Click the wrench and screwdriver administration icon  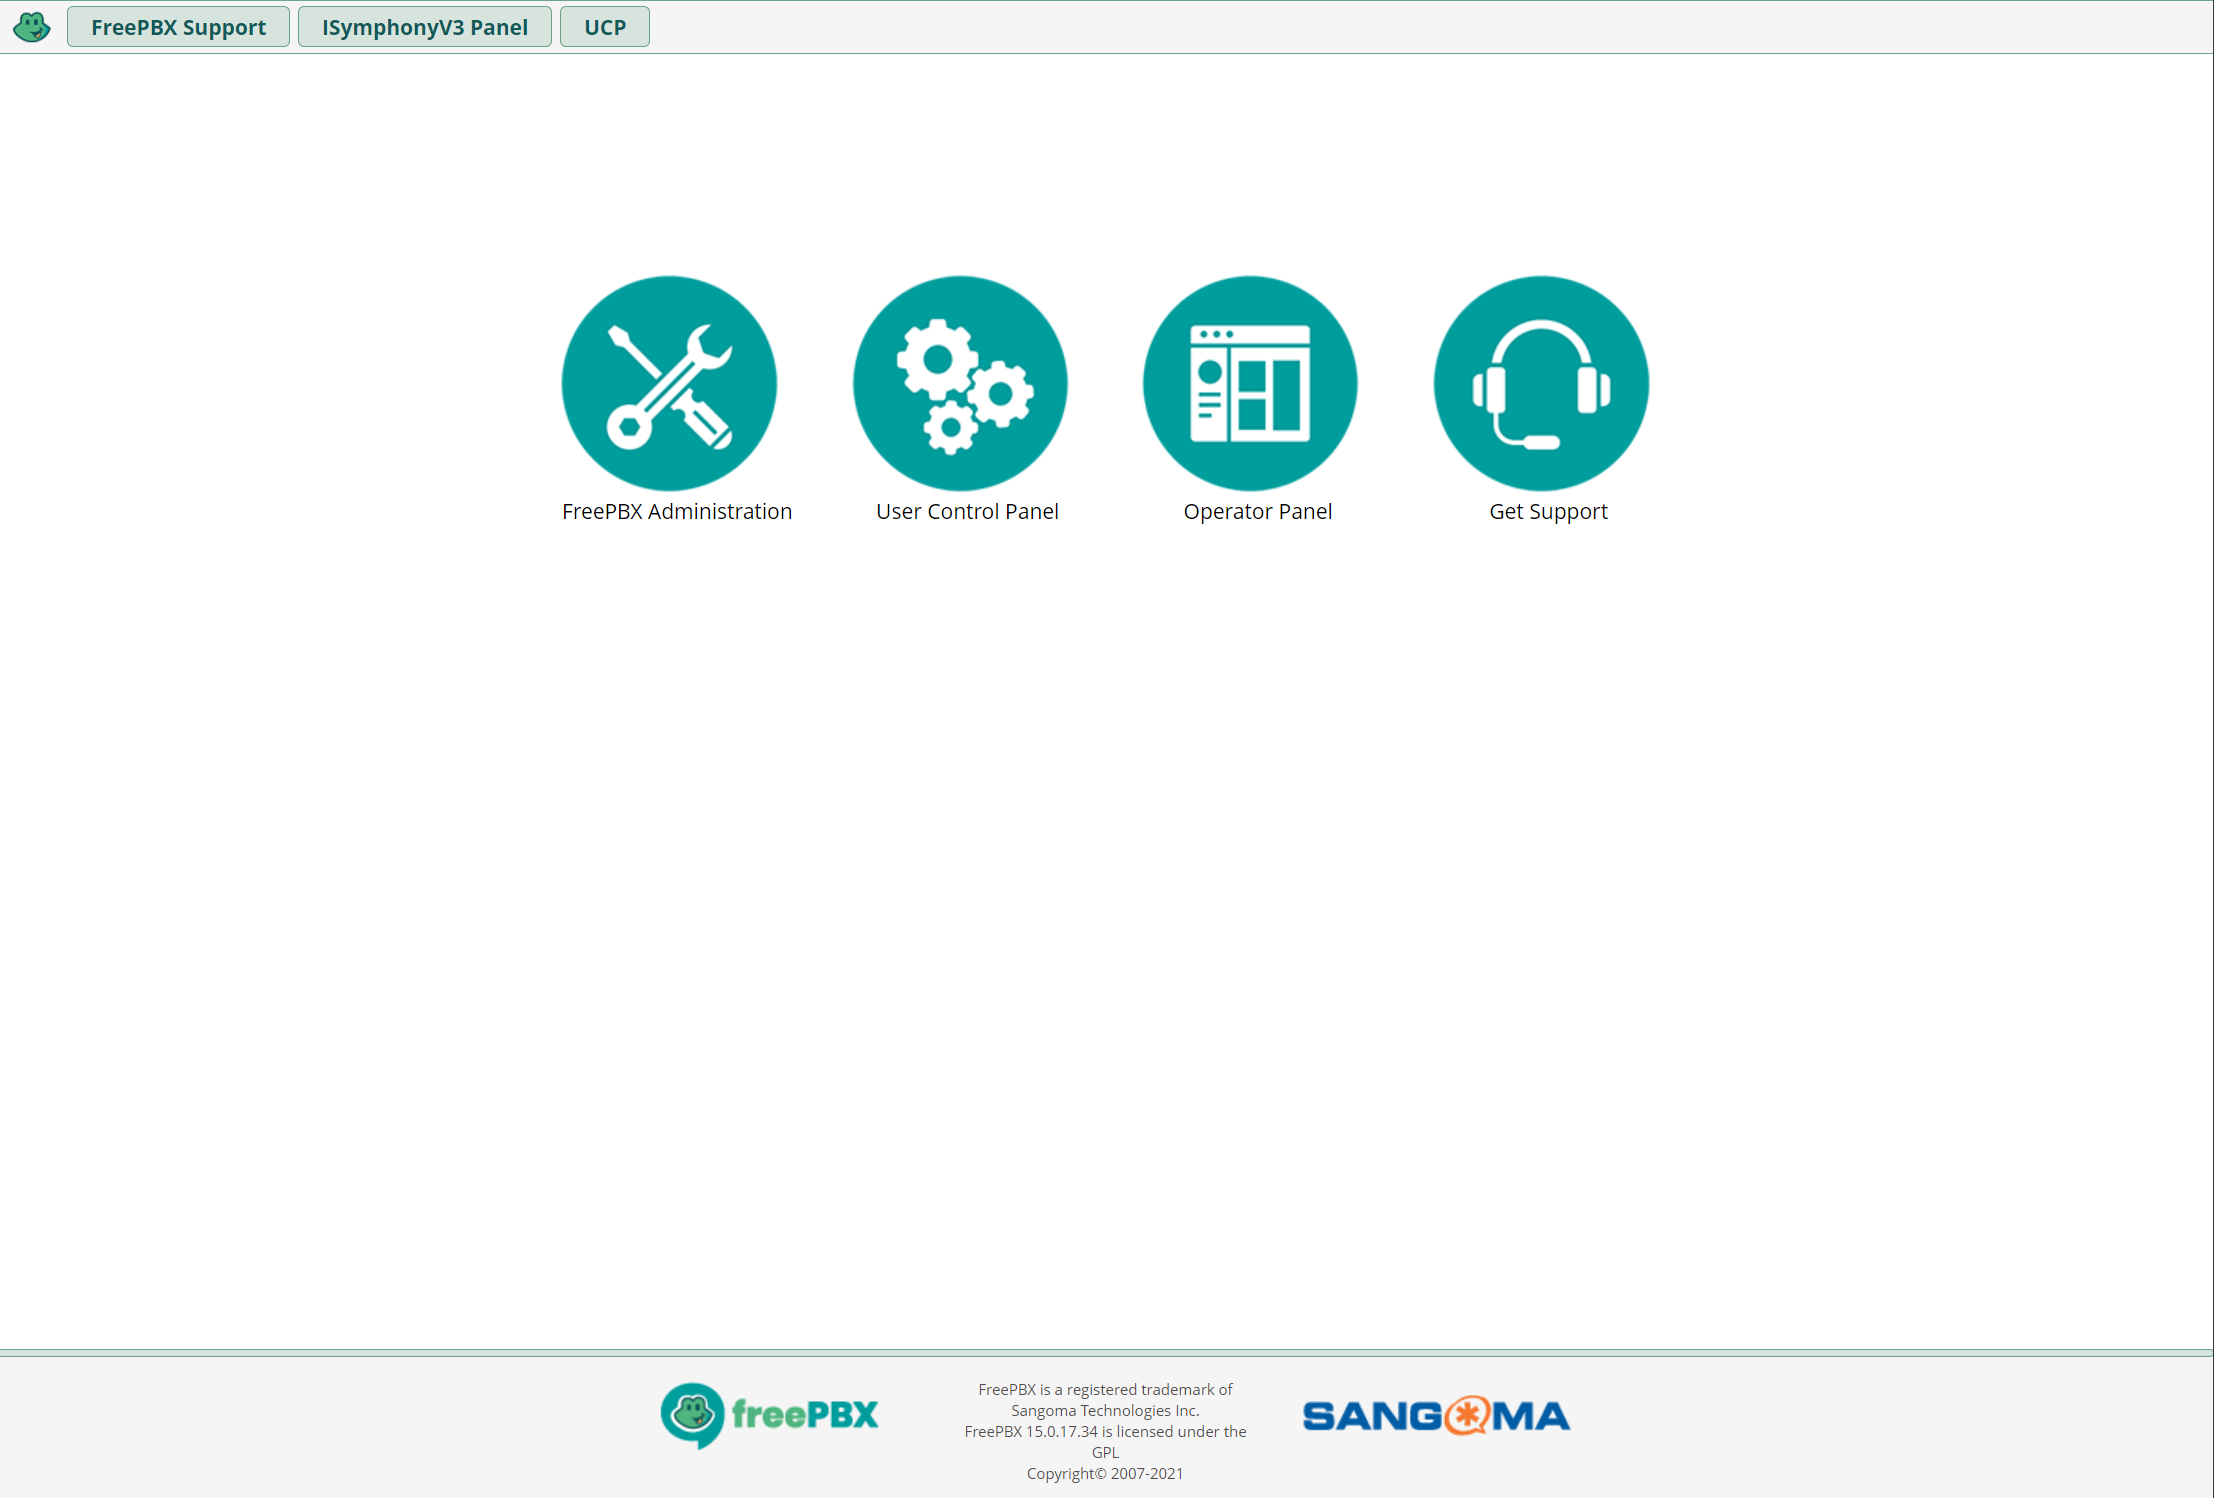click(669, 383)
